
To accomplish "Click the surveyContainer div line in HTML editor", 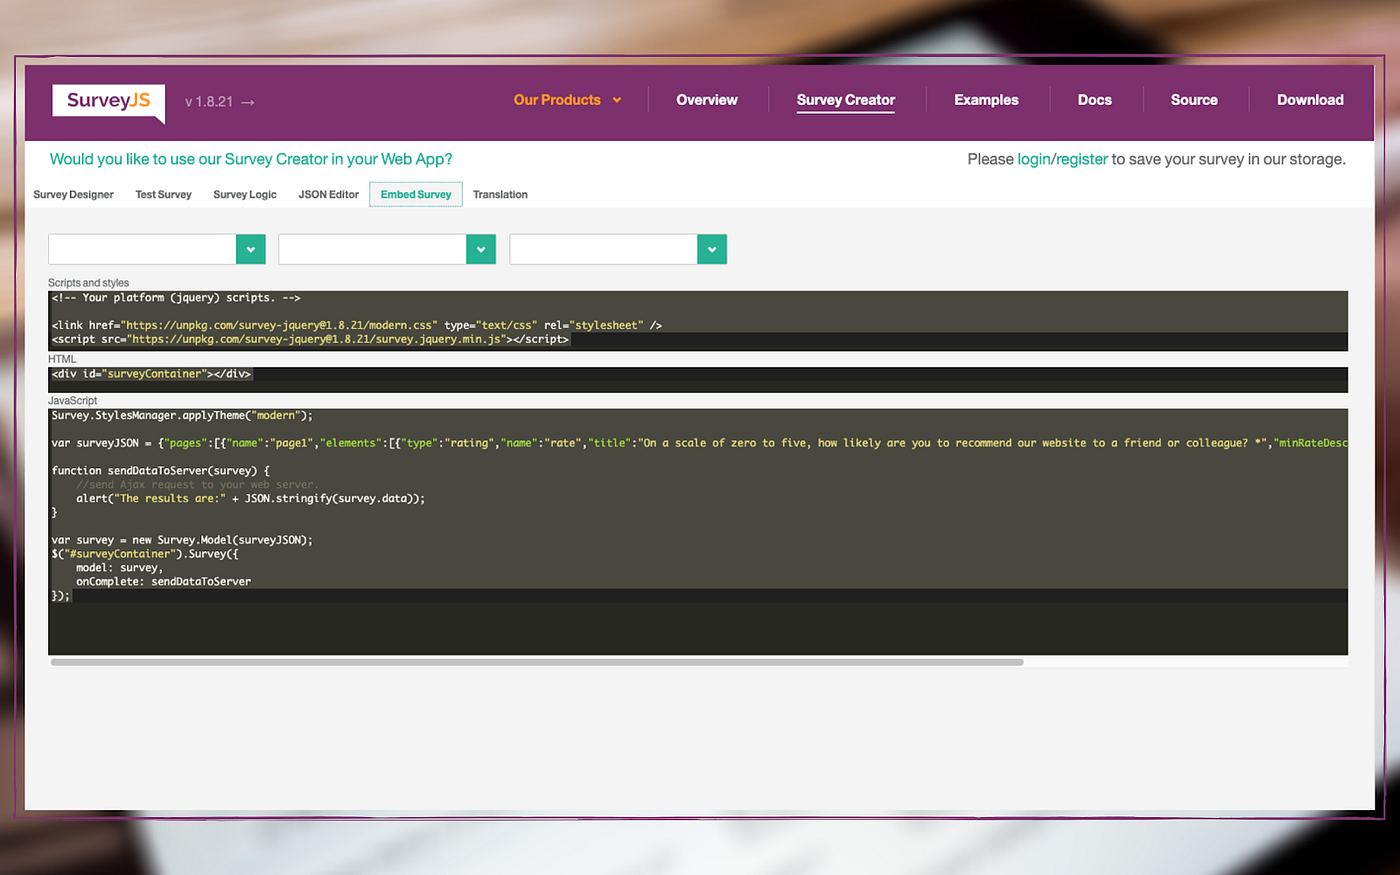I will tap(151, 374).
